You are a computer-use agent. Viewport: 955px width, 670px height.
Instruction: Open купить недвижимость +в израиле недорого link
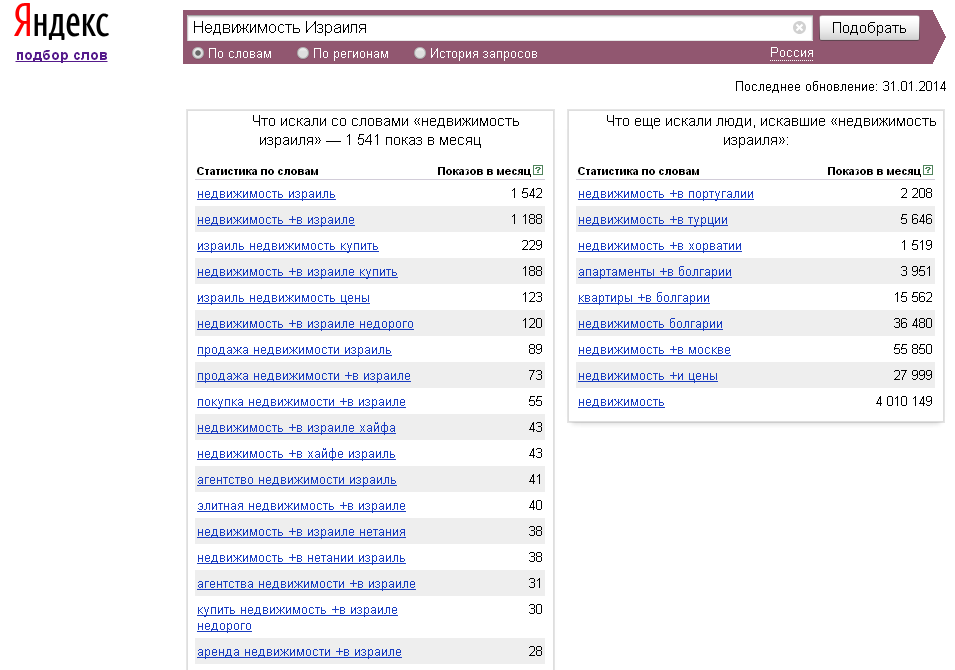297,618
